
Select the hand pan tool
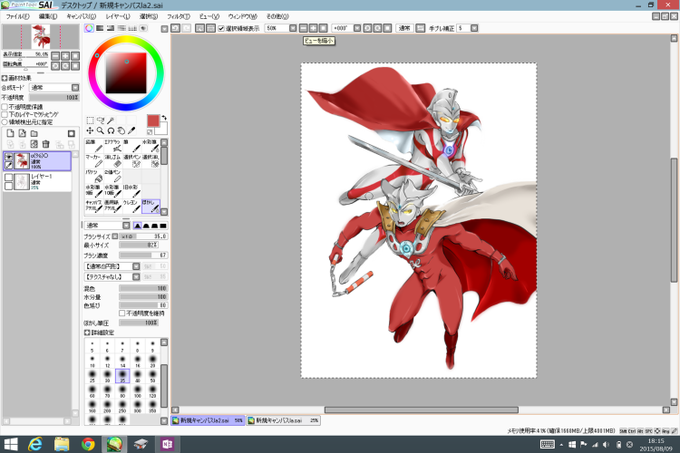[x=121, y=130]
